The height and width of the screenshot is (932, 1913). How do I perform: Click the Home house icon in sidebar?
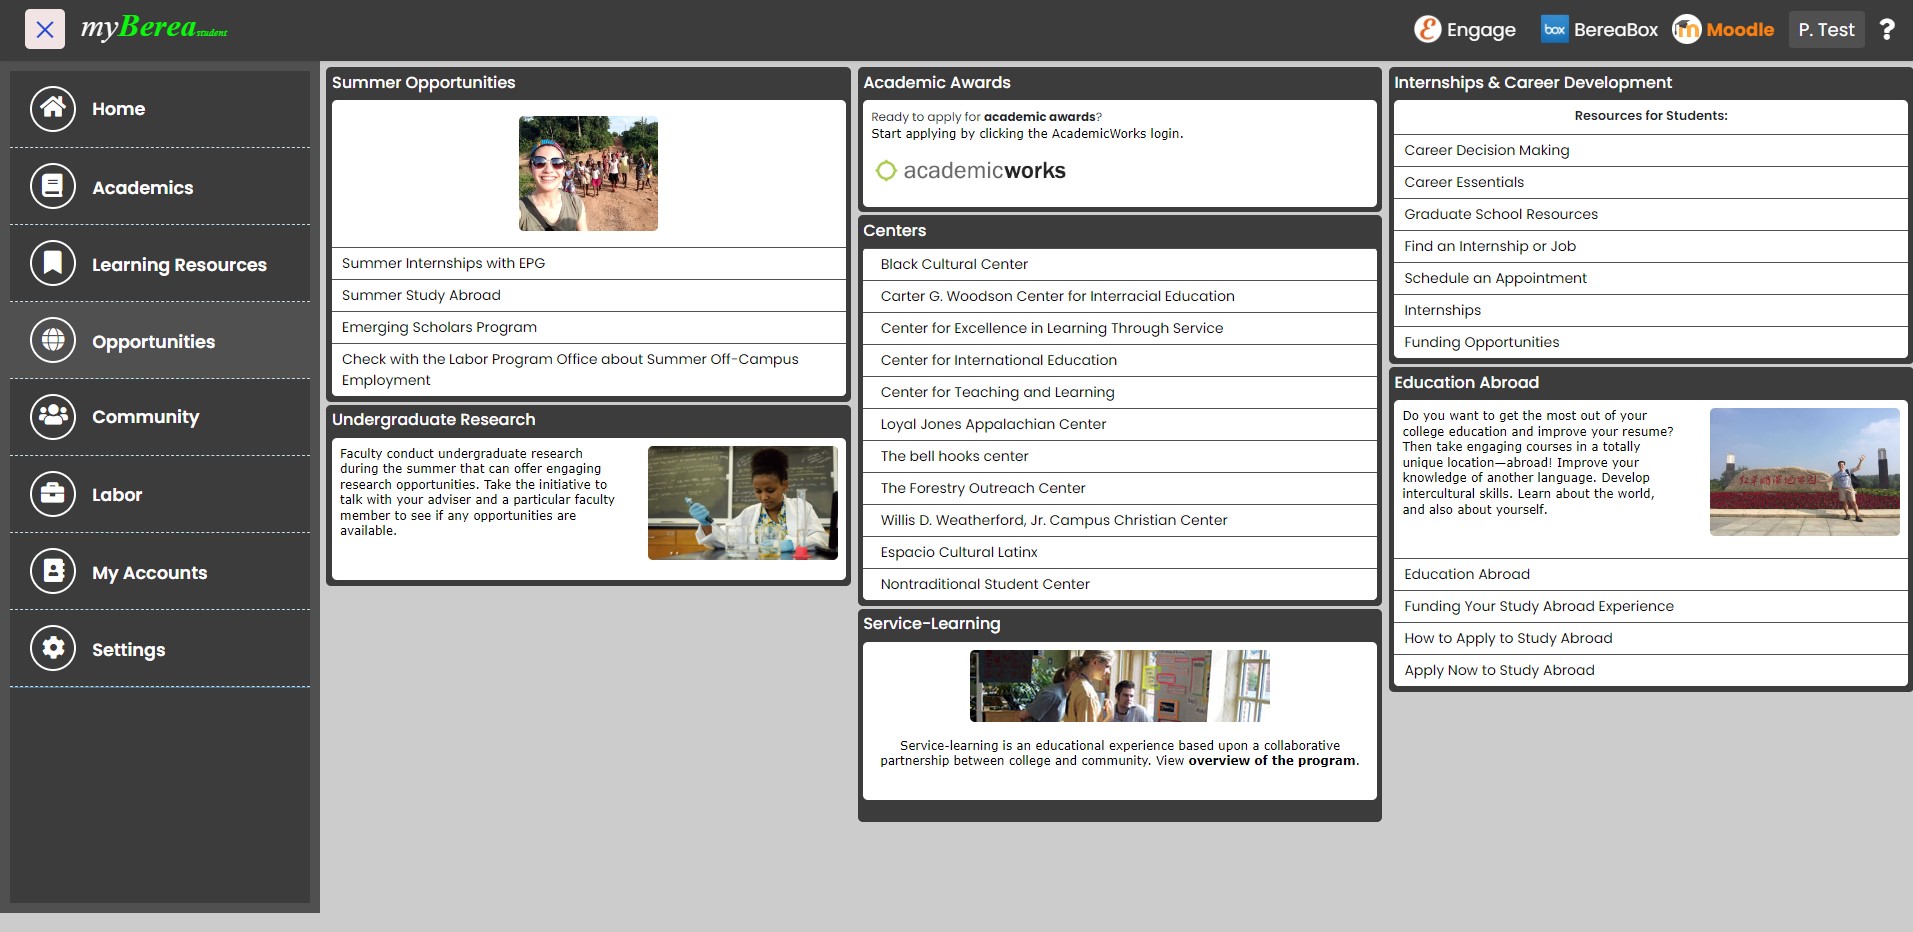[53, 109]
